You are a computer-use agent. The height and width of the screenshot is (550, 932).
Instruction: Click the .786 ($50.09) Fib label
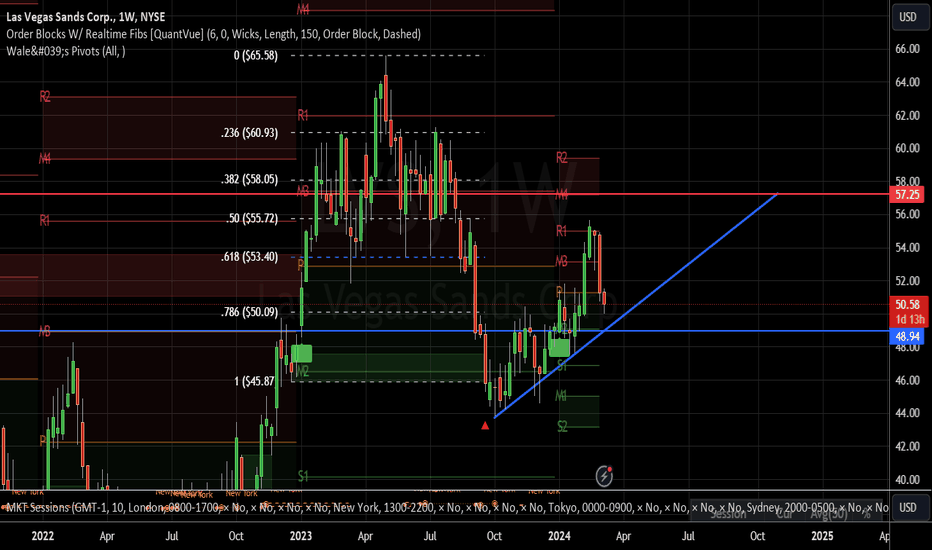coord(250,312)
